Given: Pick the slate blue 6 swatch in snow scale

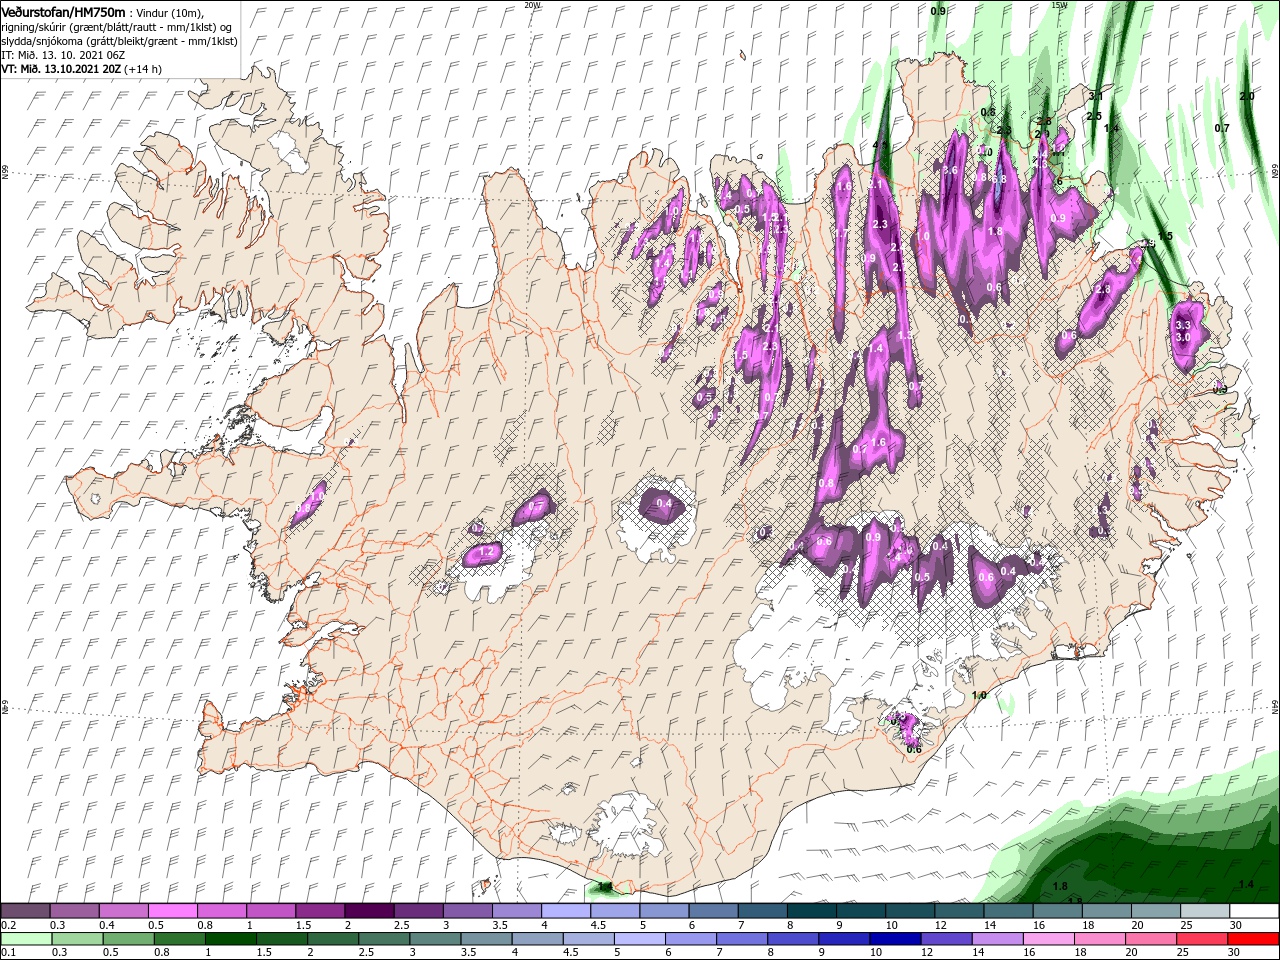Looking at the screenshot, I should click(x=713, y=911).
